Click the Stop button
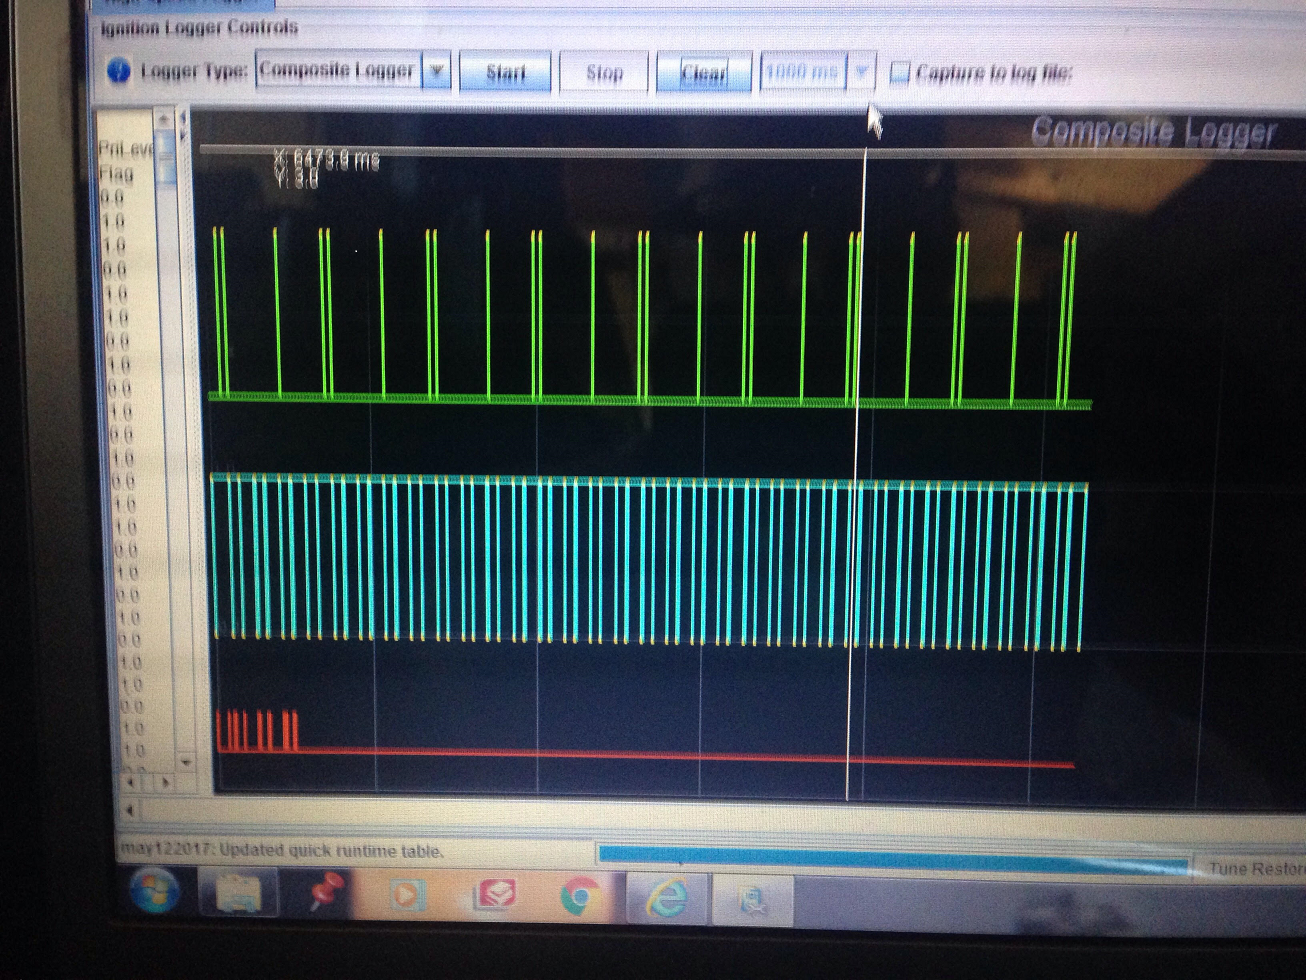Screen dimensions: 1306x980 (604, 73)
